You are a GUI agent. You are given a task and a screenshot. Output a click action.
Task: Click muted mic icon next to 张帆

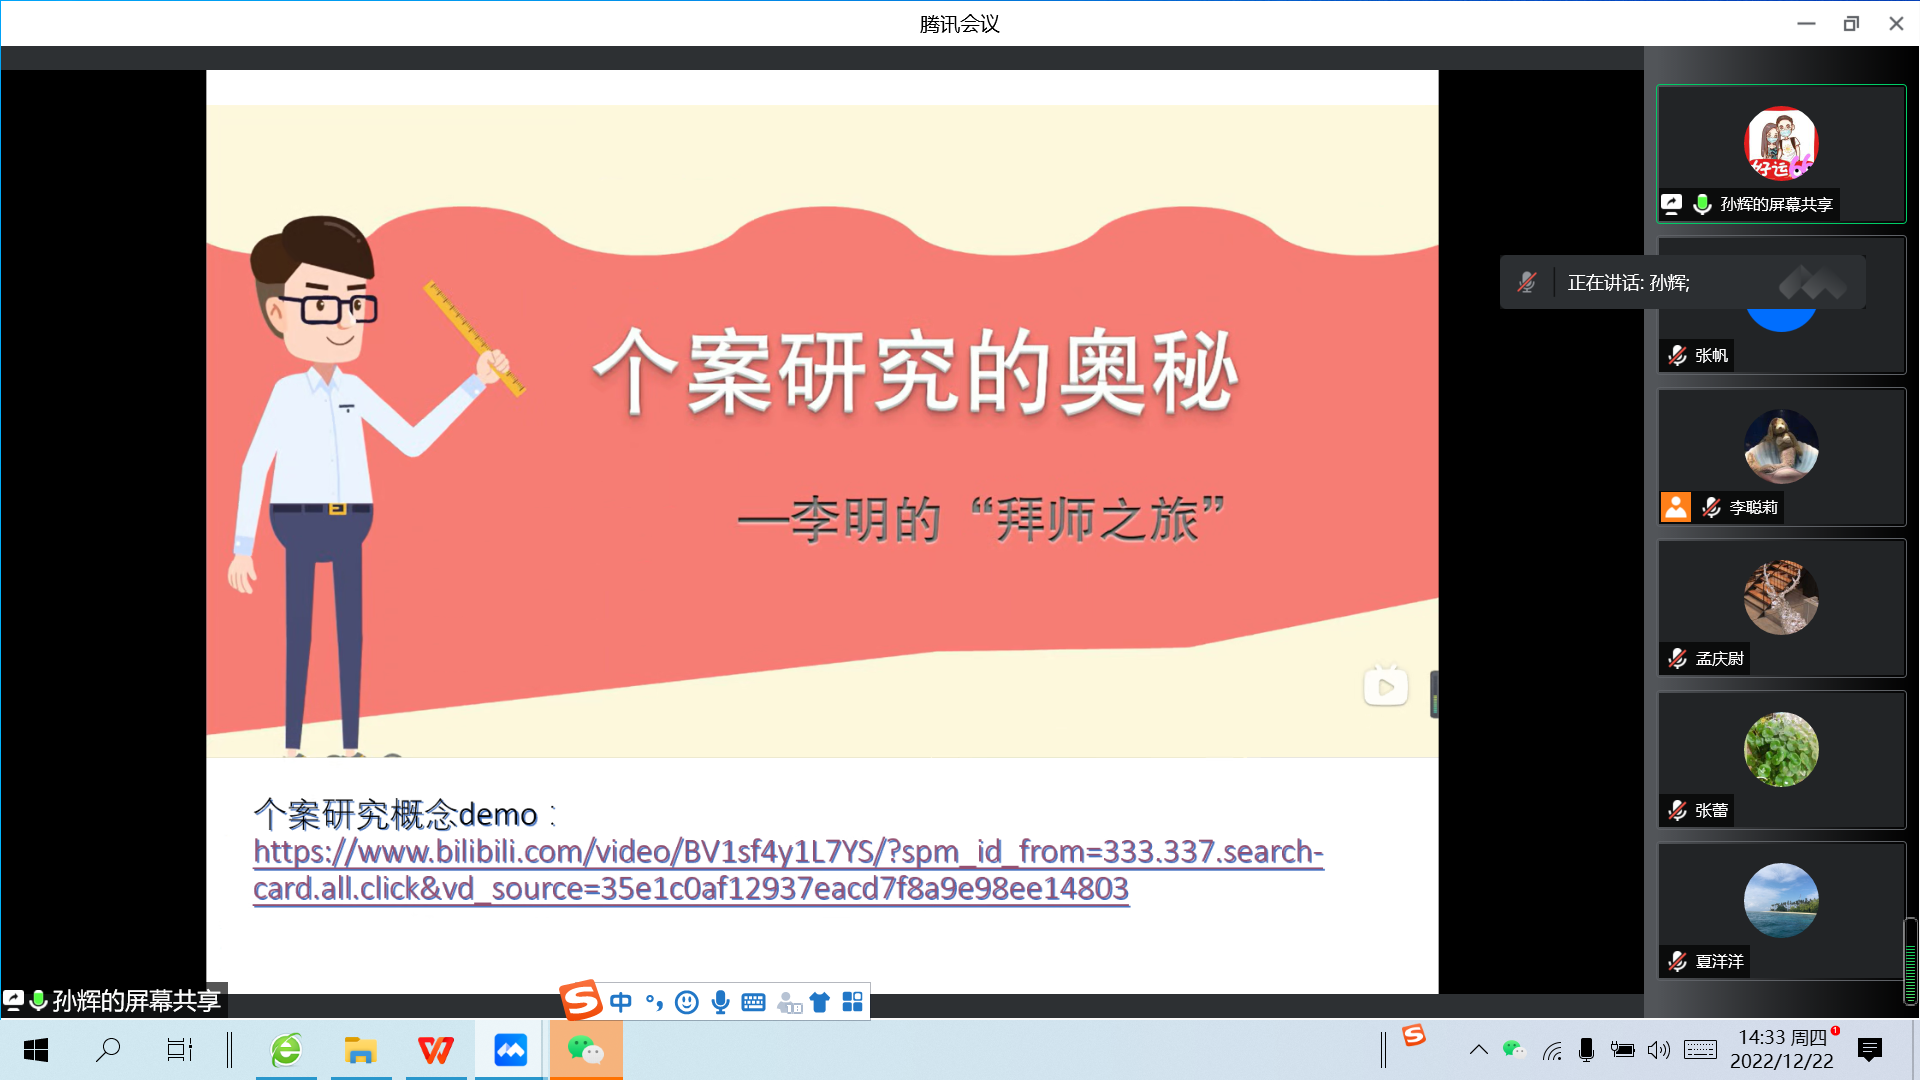(1677, 356)
